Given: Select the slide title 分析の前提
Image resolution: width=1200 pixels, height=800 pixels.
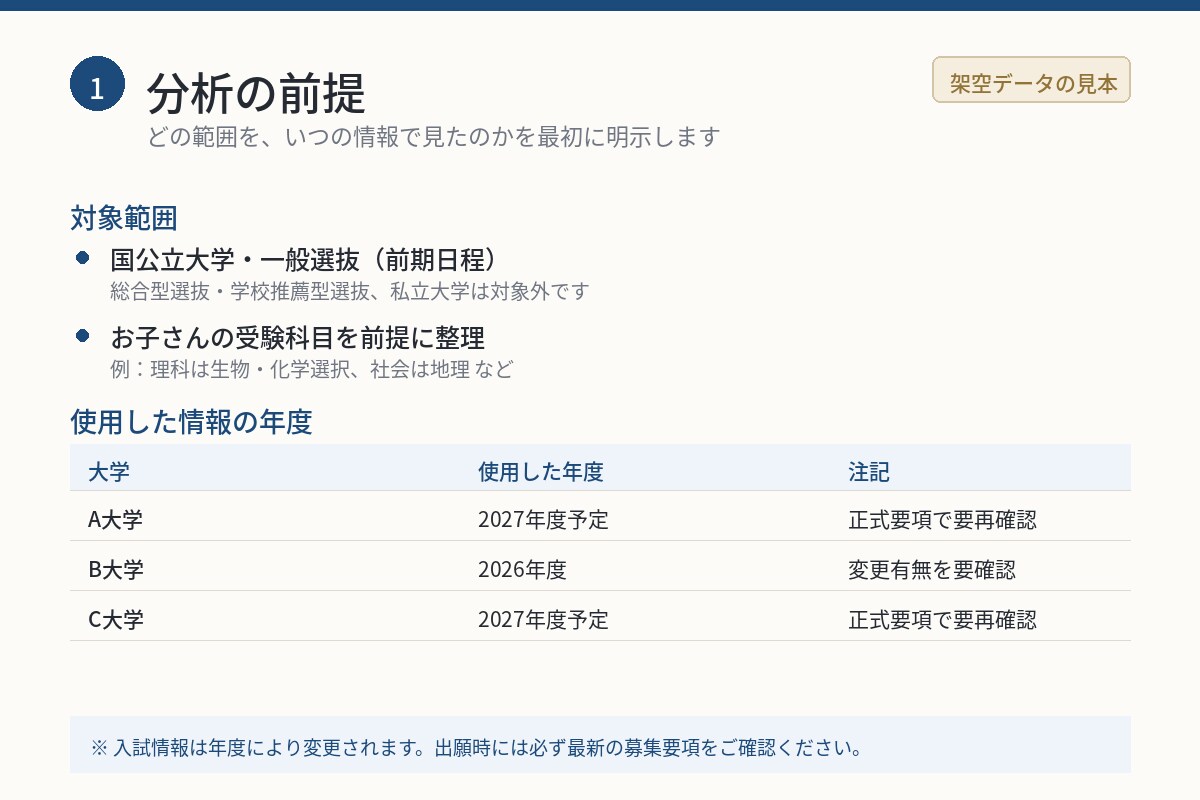Looking at the screenshot, I should 257,94.
